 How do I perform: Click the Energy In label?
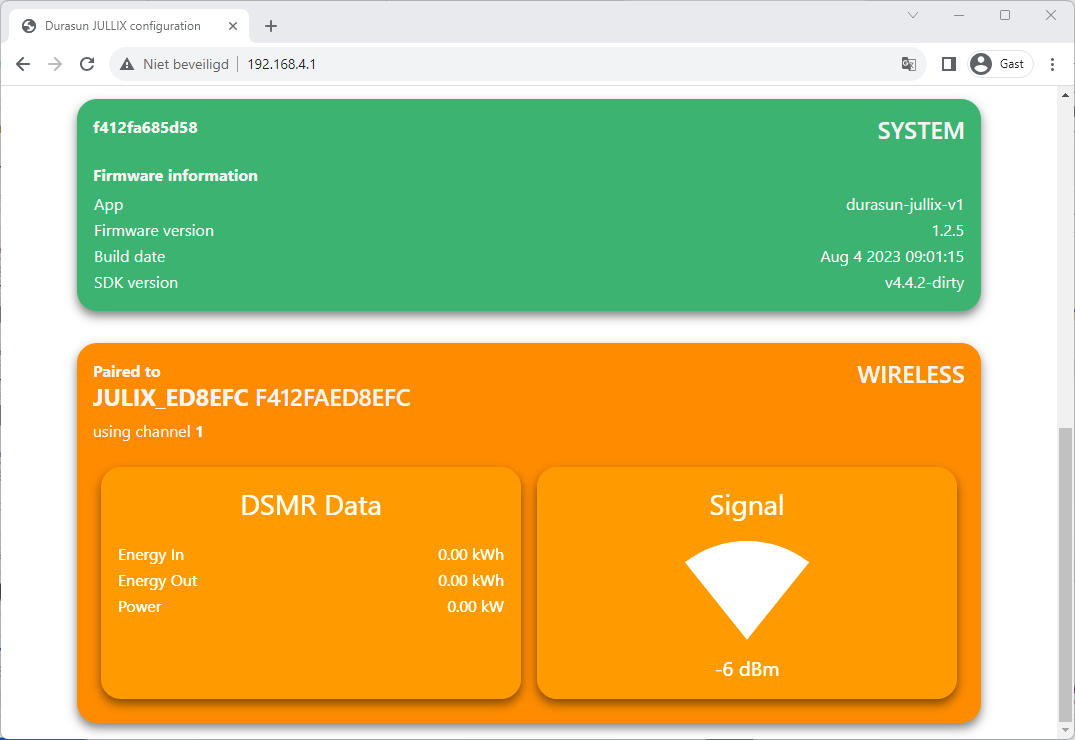pos(151,555)
